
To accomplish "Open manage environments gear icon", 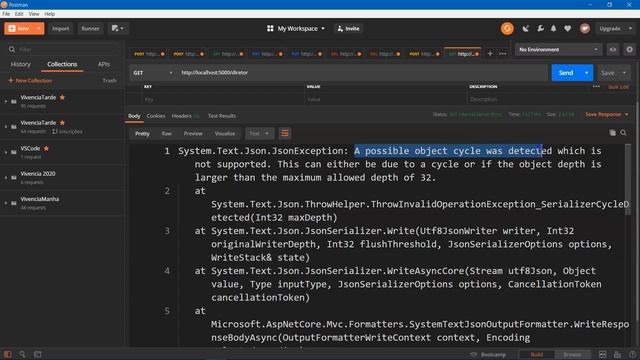I will (629, 49).
